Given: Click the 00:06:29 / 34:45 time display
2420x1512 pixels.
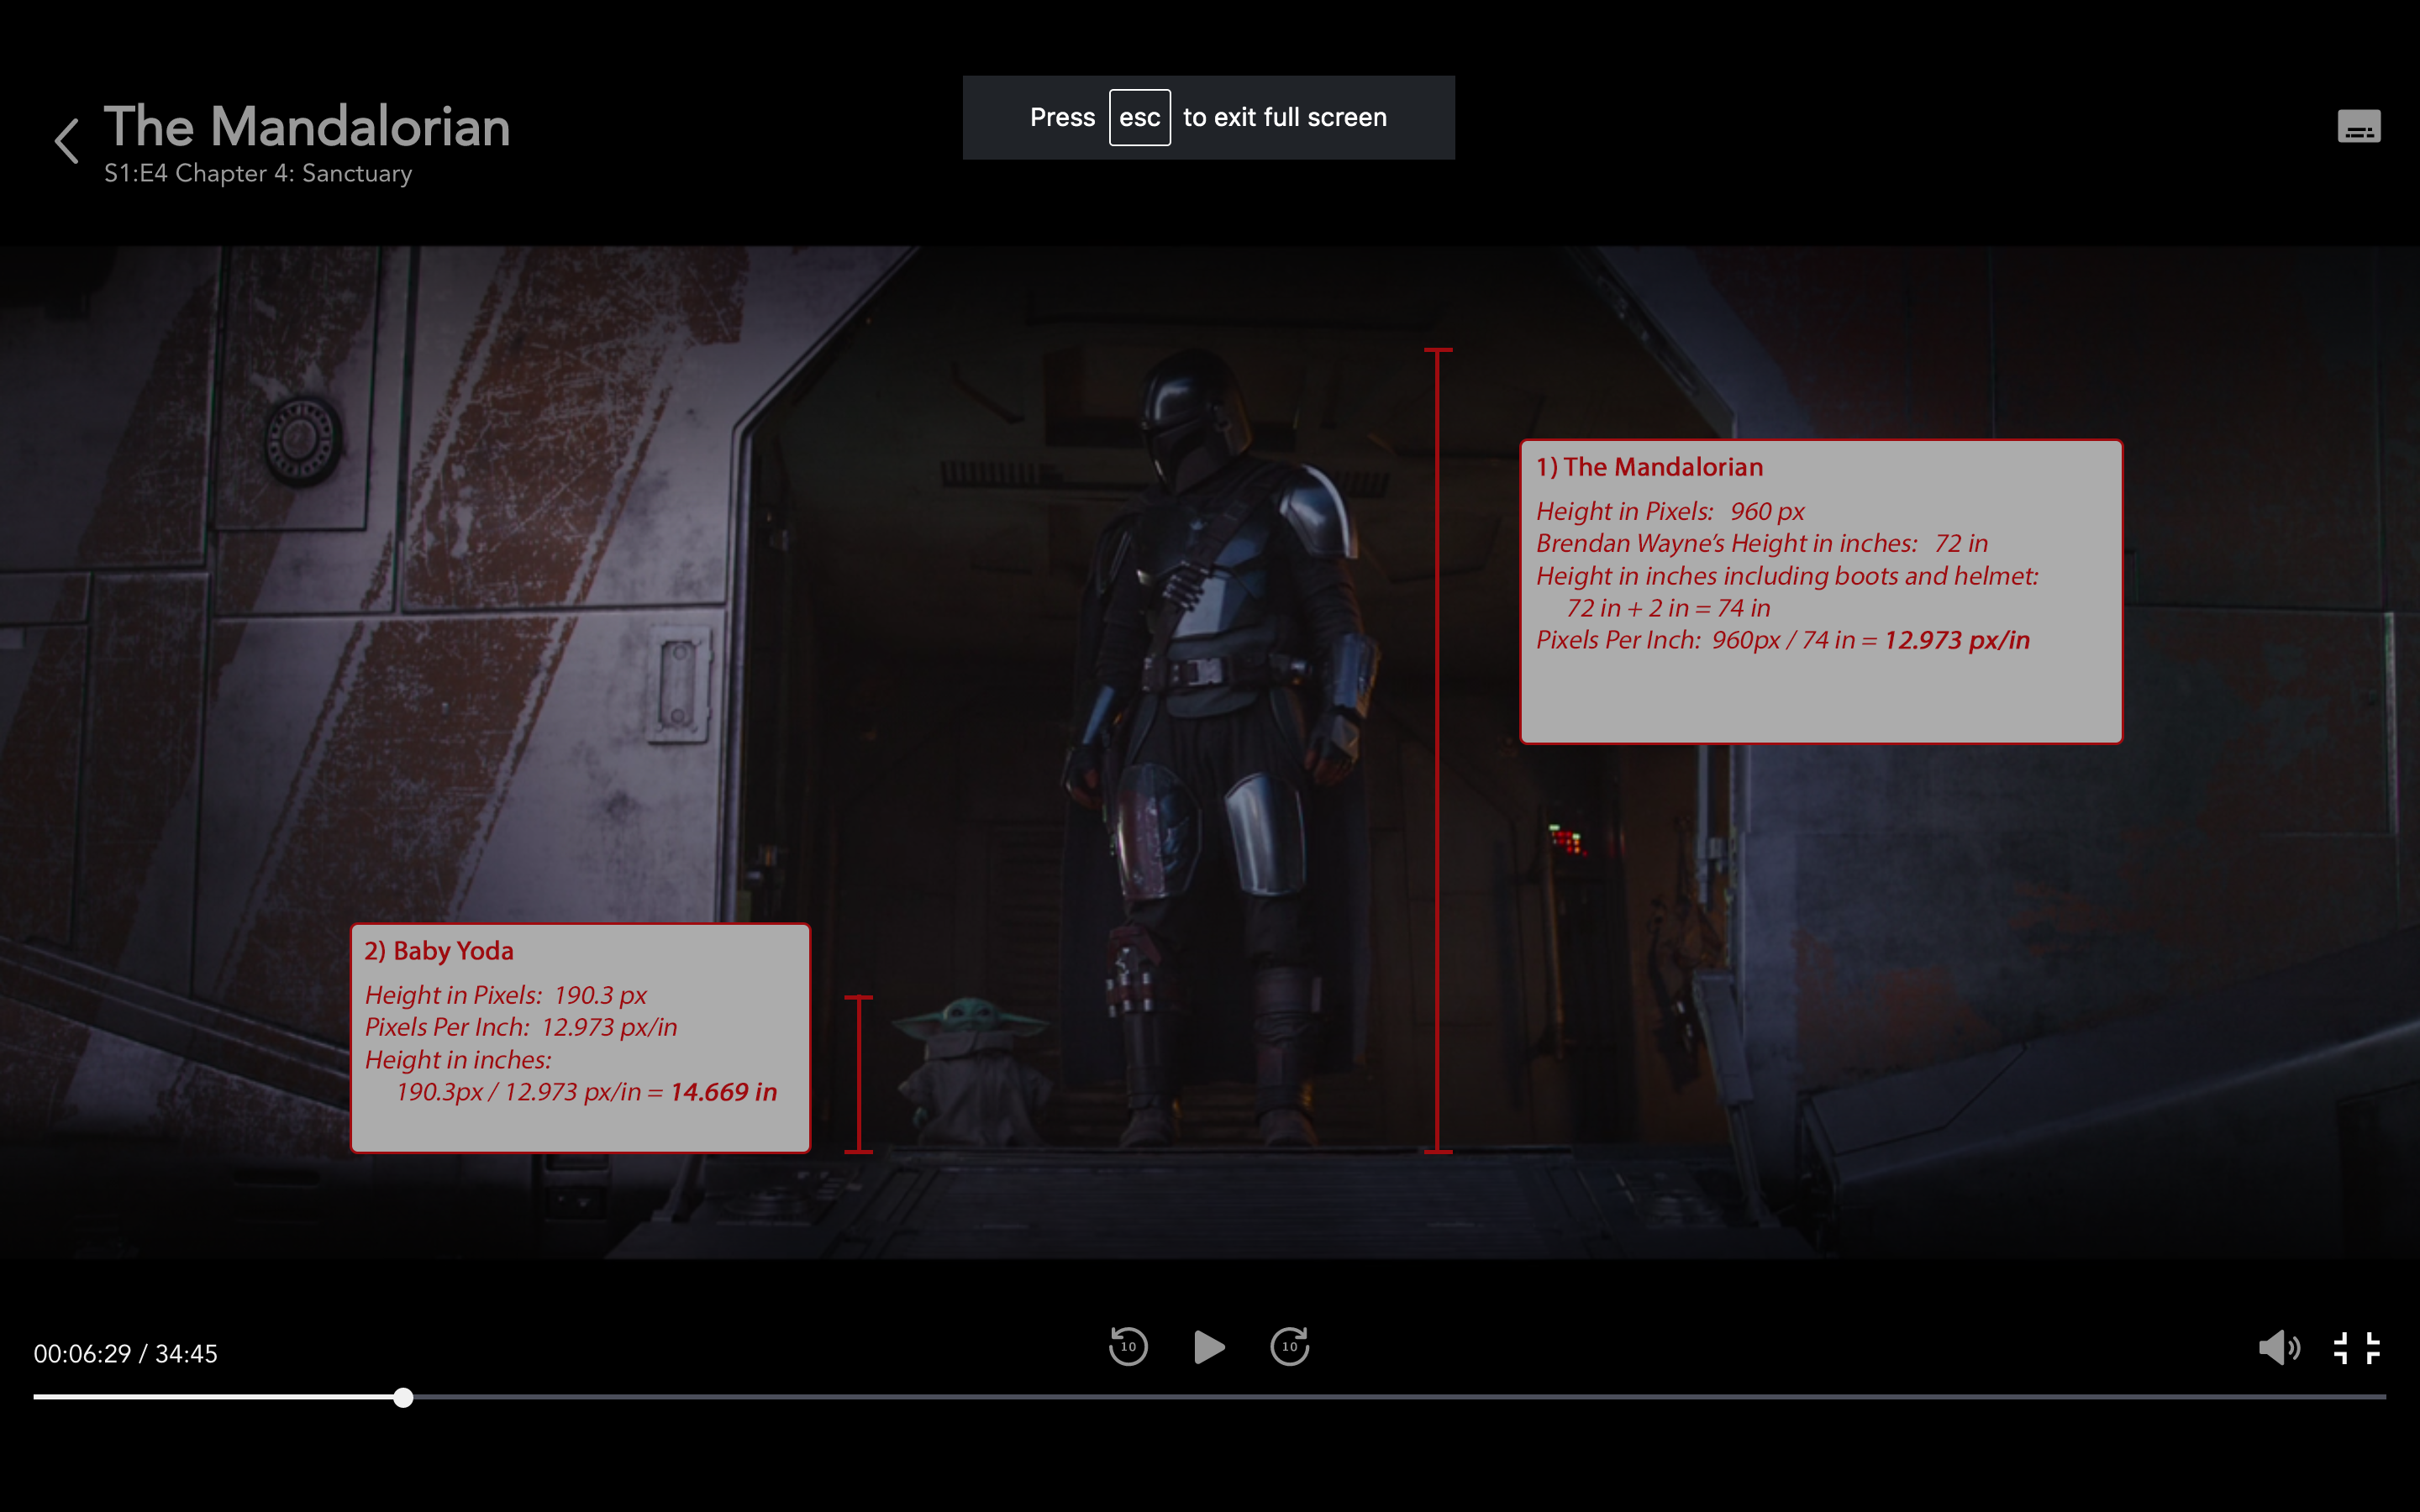Looking at the screenshot, I should [x=126, y=1353].
